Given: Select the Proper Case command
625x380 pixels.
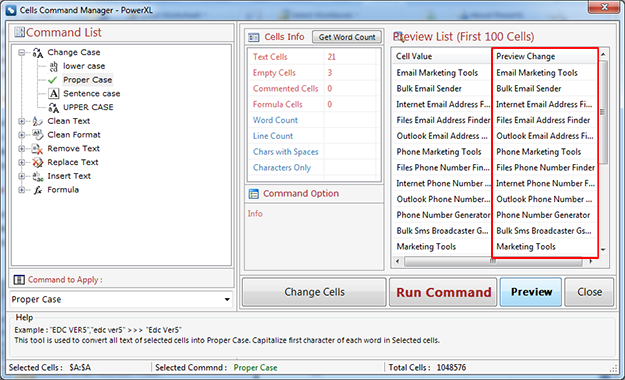Looking at the screenshot, I should click(88, 80).
